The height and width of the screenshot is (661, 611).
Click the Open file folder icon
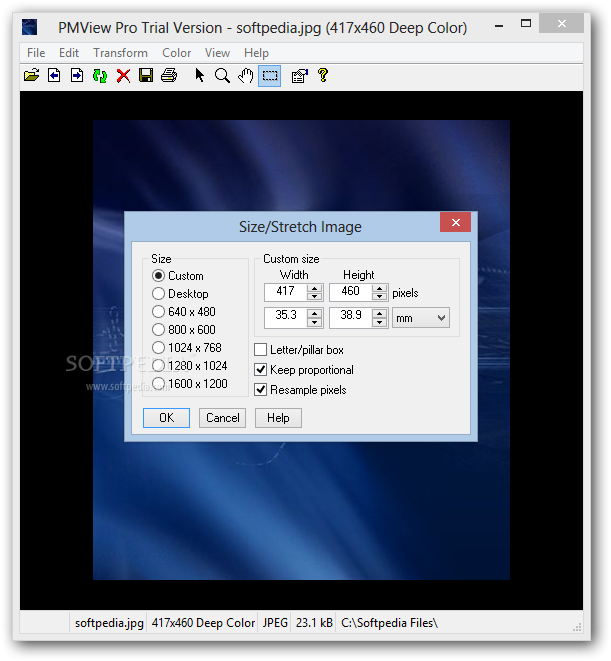[32, 76]
